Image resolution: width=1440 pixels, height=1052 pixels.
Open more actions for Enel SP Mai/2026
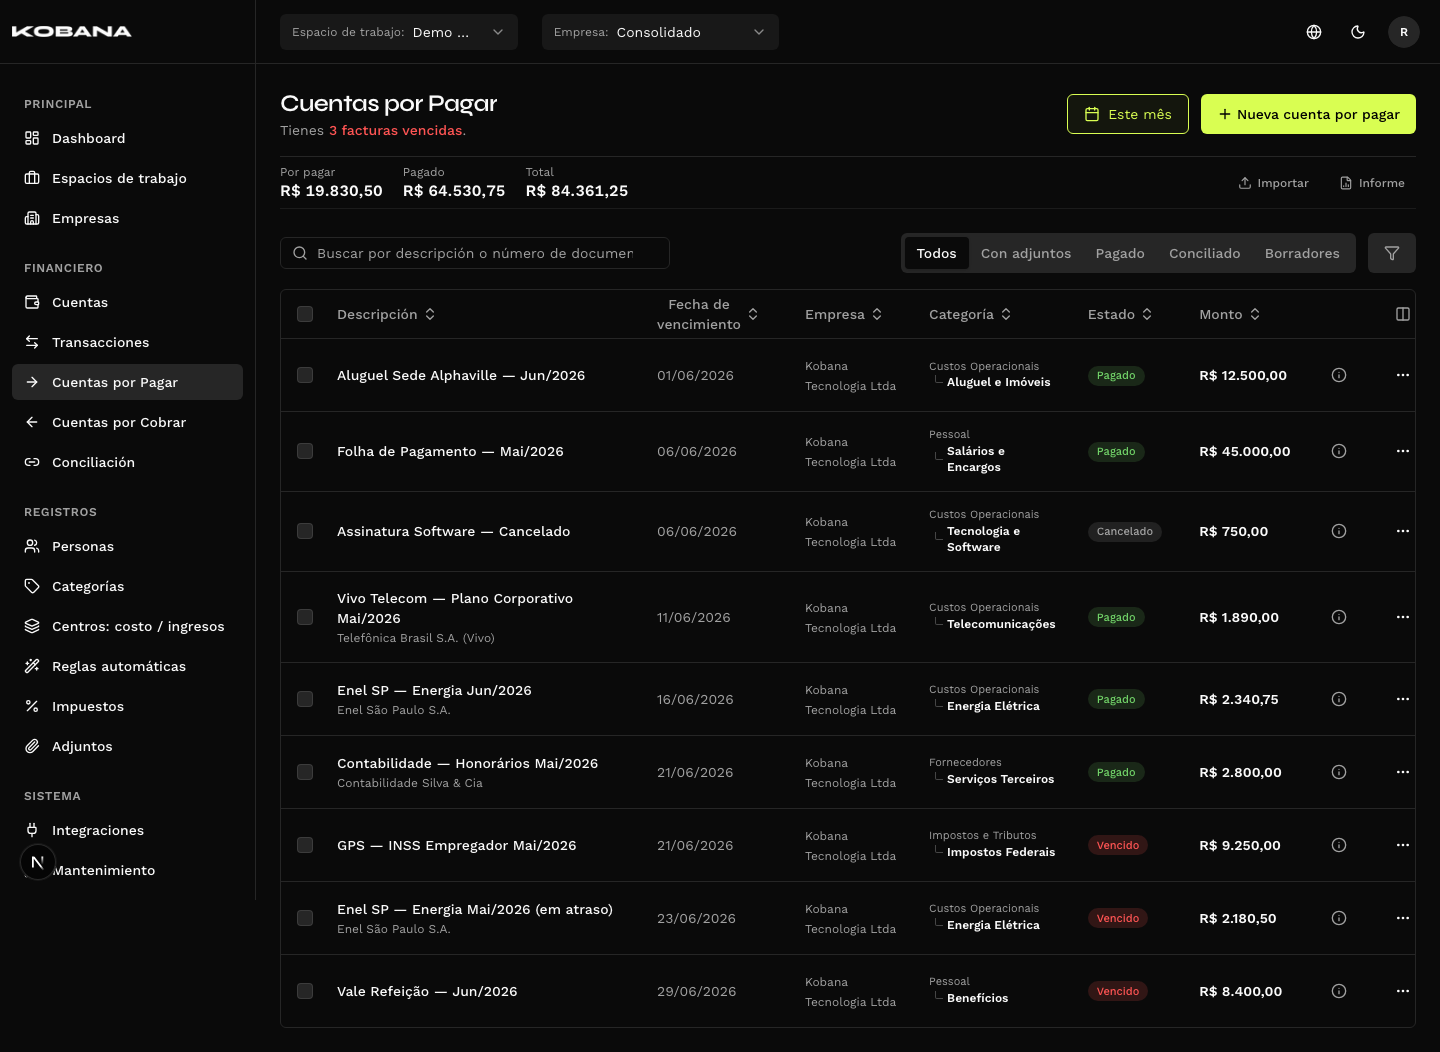point(1403,918)
